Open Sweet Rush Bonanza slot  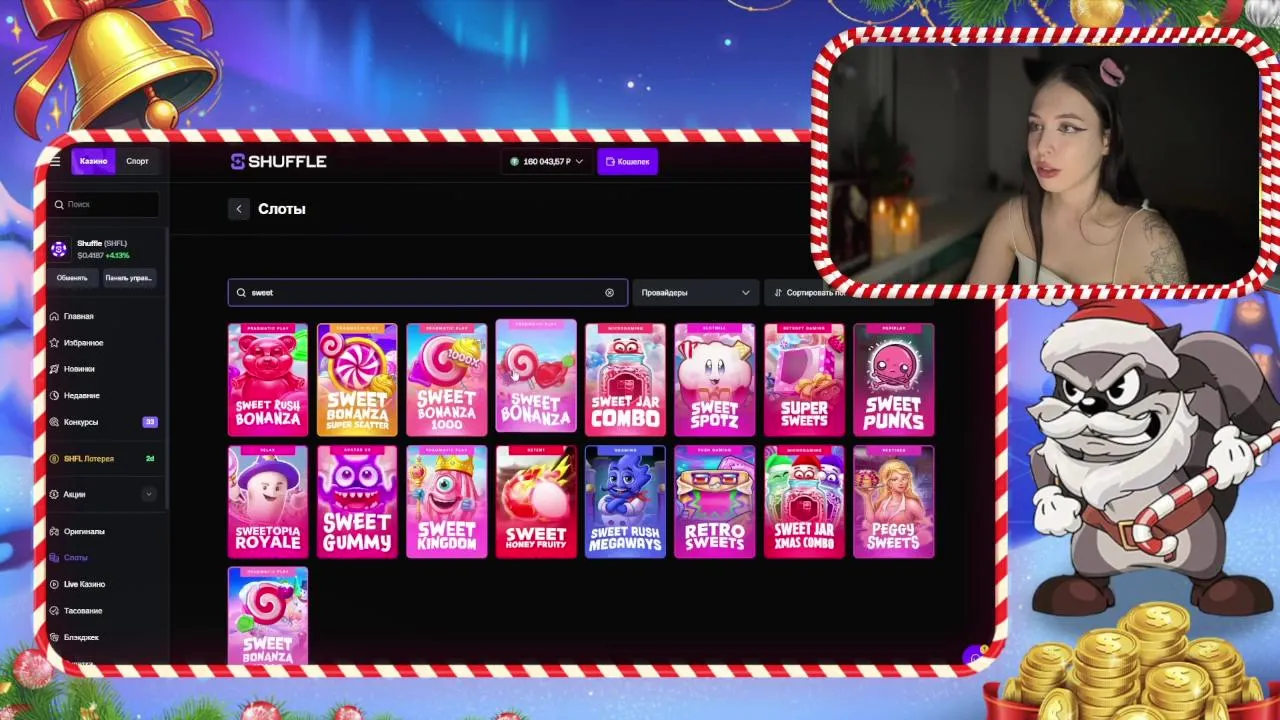click(268, 379)
